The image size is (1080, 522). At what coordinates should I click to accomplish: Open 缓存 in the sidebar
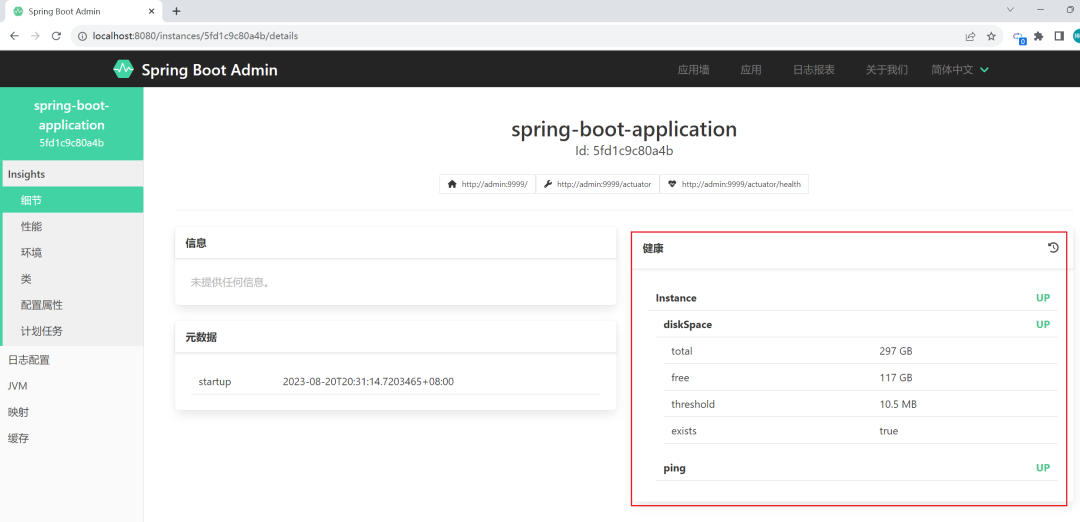72,438
